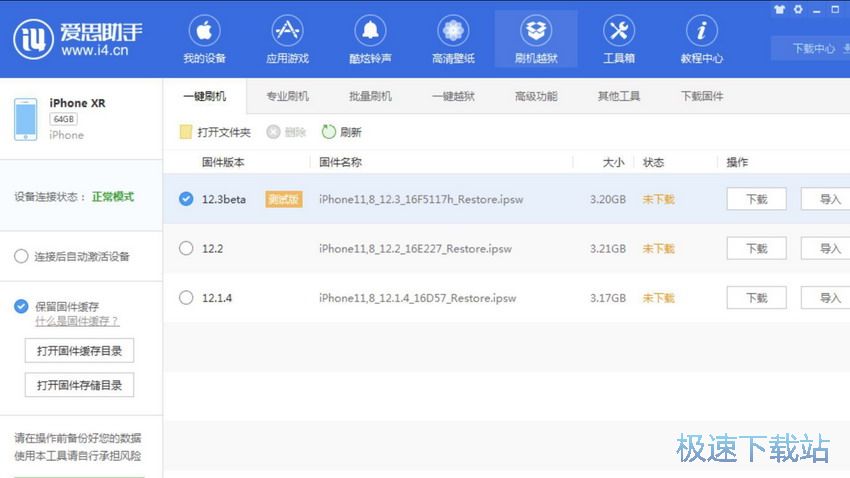Switch to 其他工具 tab
Image resolution: width=850 pixels, height=478 pixels.
pyautogui.click(x=619, y=96)
